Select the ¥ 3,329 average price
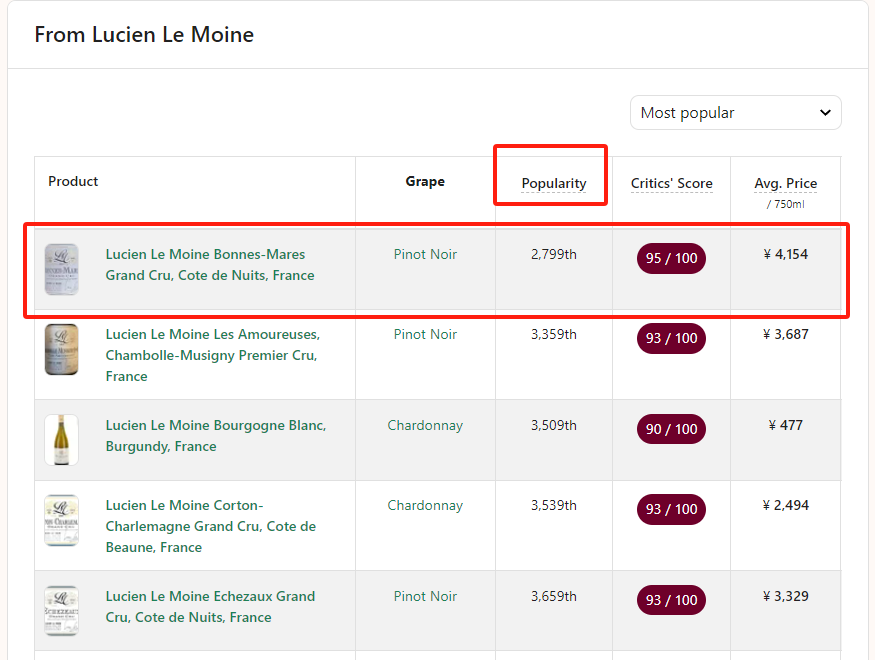This screenshot has width=875, height=660. pos(786,596)
